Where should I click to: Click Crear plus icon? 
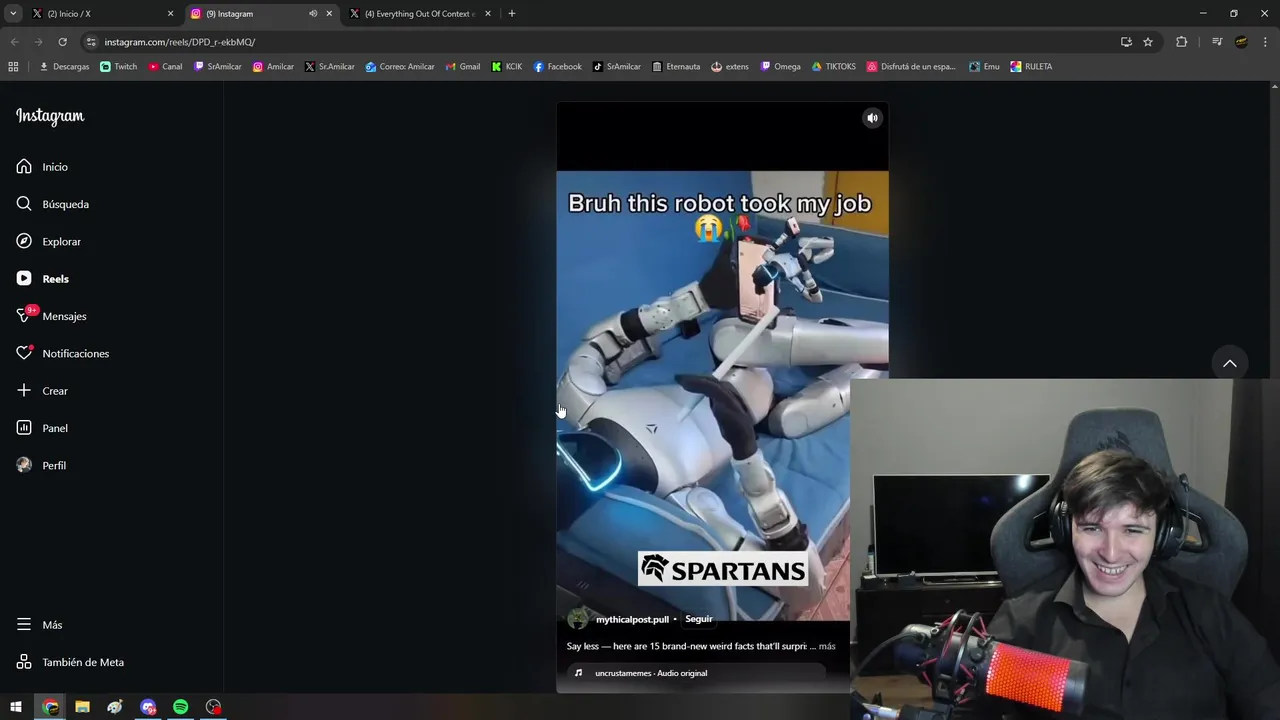42,391
